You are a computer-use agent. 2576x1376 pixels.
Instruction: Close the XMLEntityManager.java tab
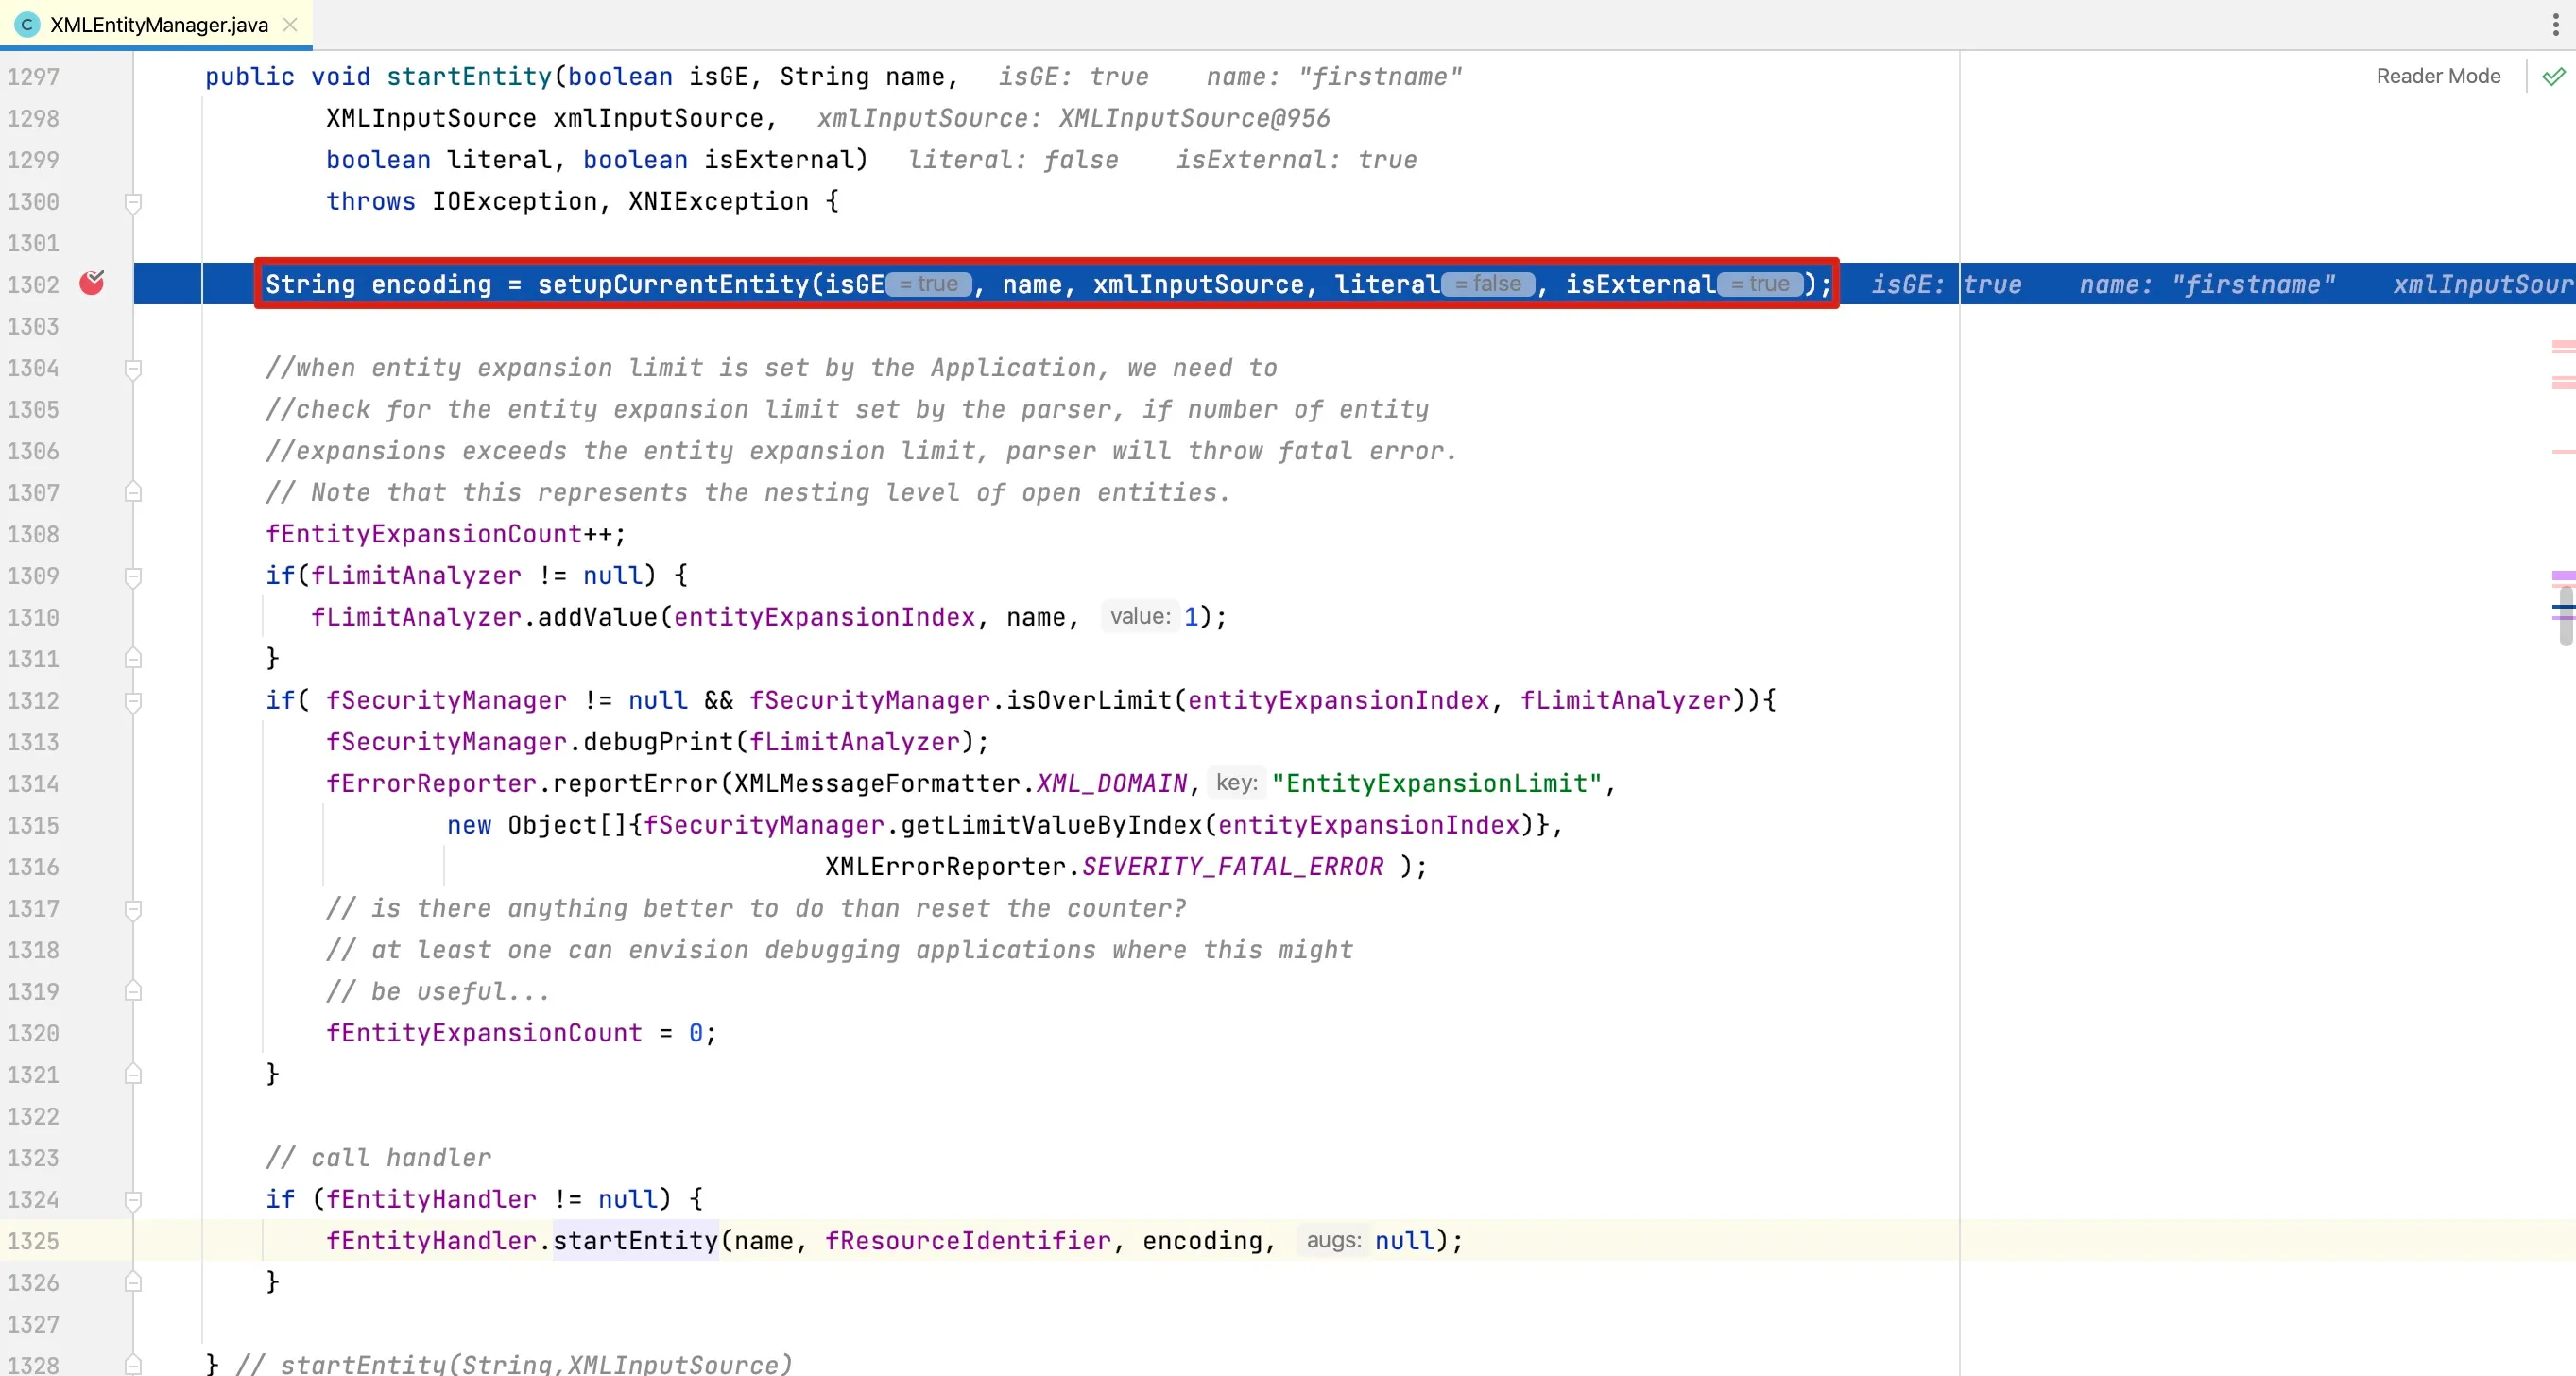point(291,25)
